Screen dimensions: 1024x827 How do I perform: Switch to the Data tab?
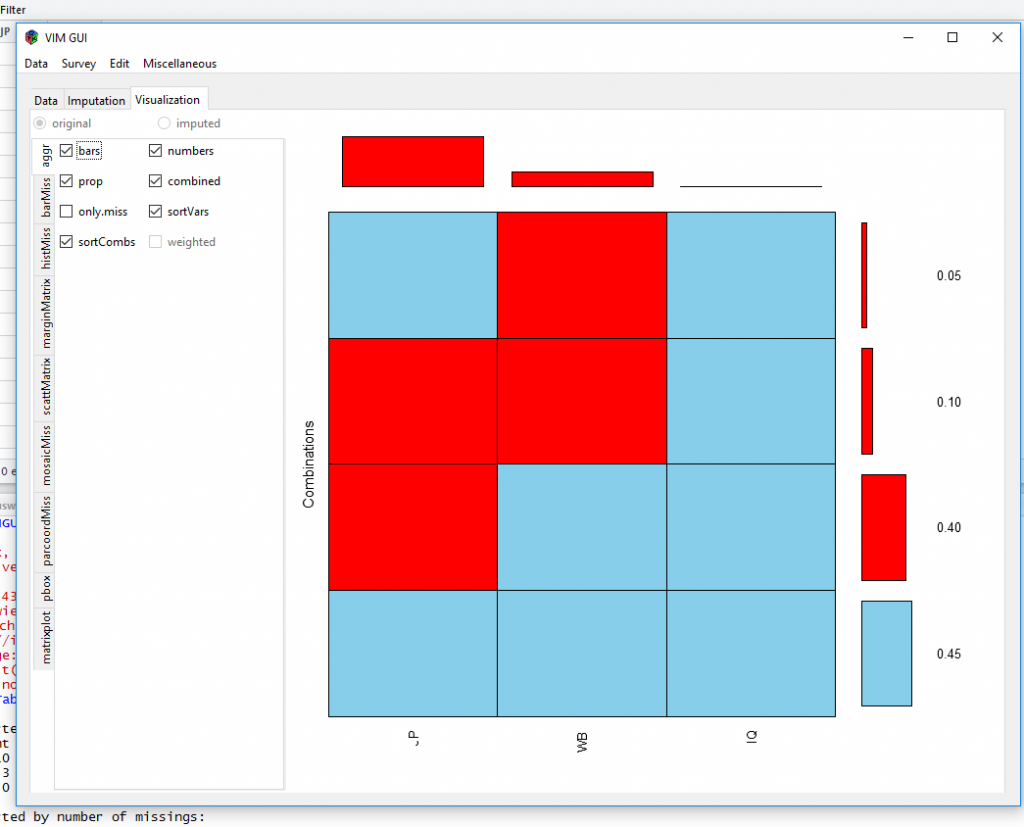coord(46,101)
